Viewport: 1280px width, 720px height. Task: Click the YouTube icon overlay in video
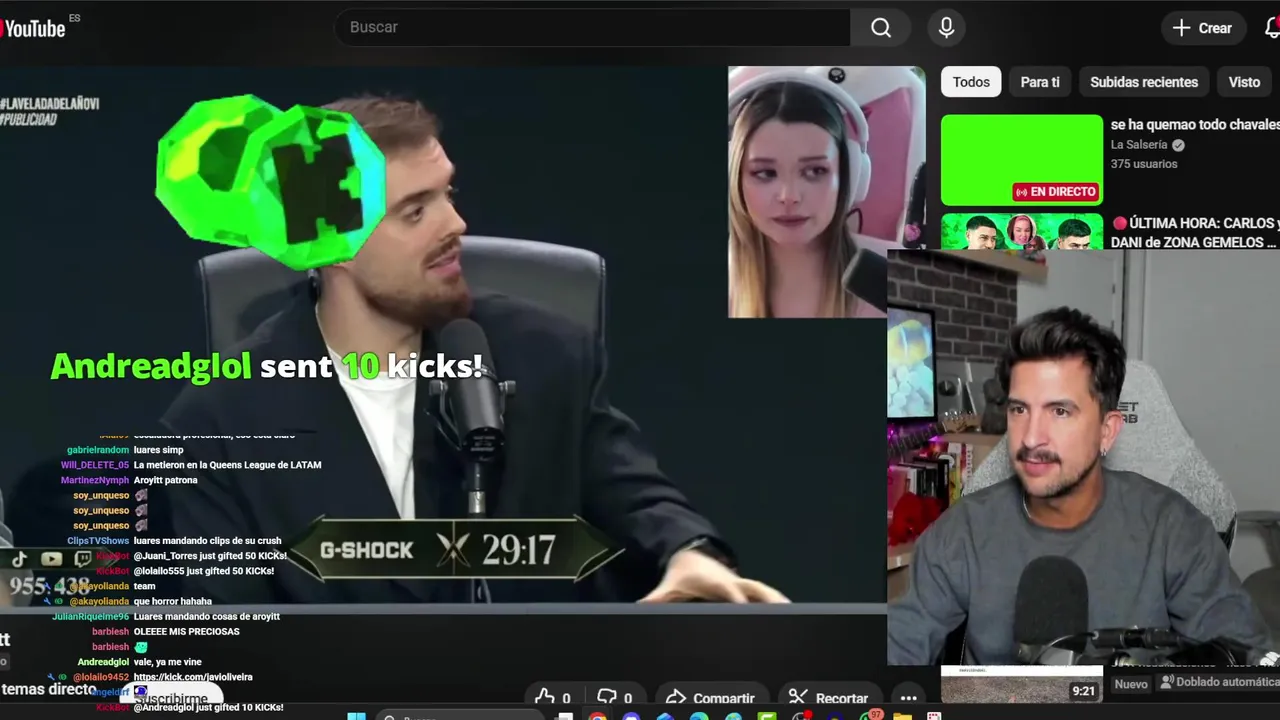[x=52, y=559]
